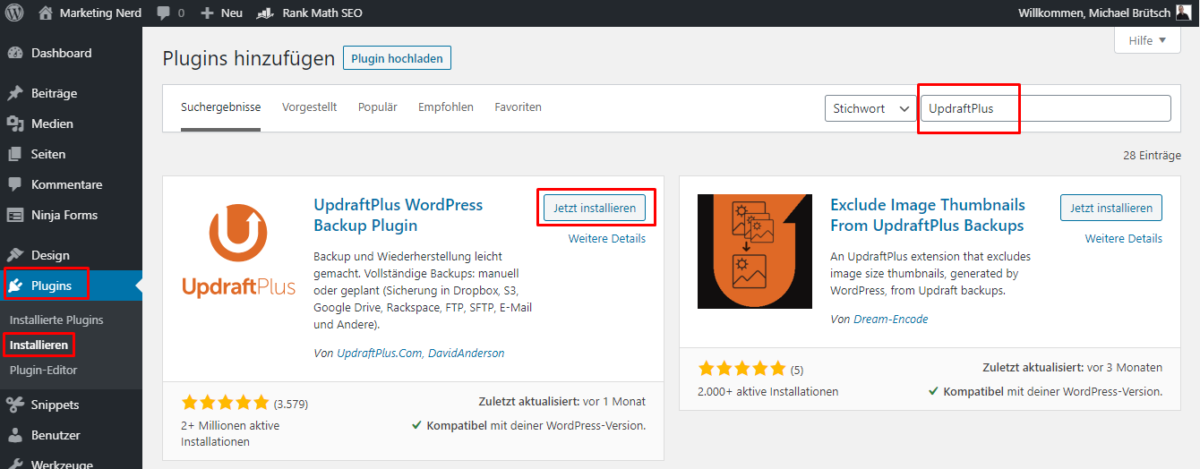Switch to the Populär tab
This screenshot has height=469, width=1200.
pyautogui.click(x=377, y=107)
